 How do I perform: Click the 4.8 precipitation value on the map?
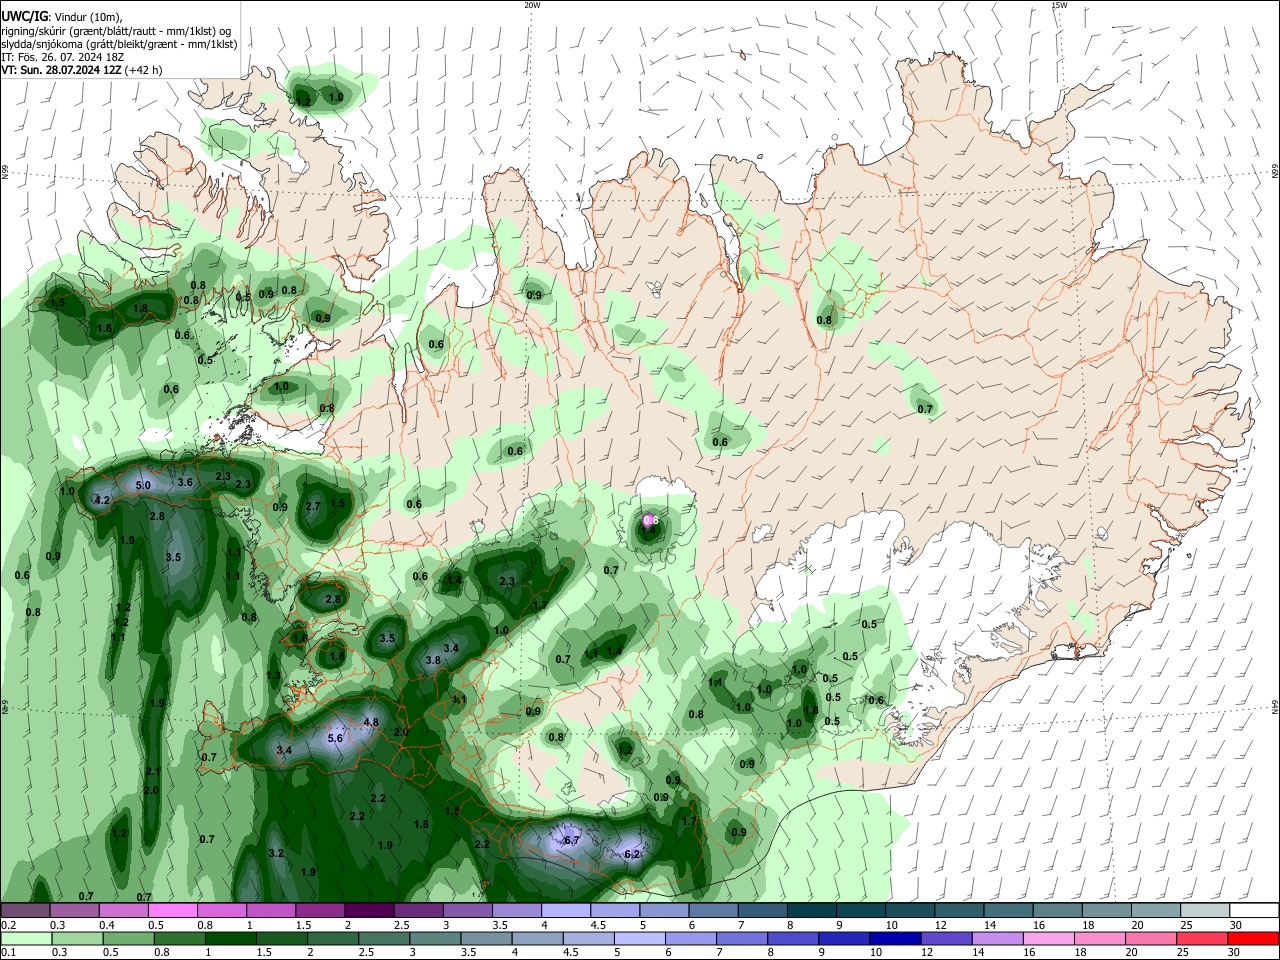(371, 722)
